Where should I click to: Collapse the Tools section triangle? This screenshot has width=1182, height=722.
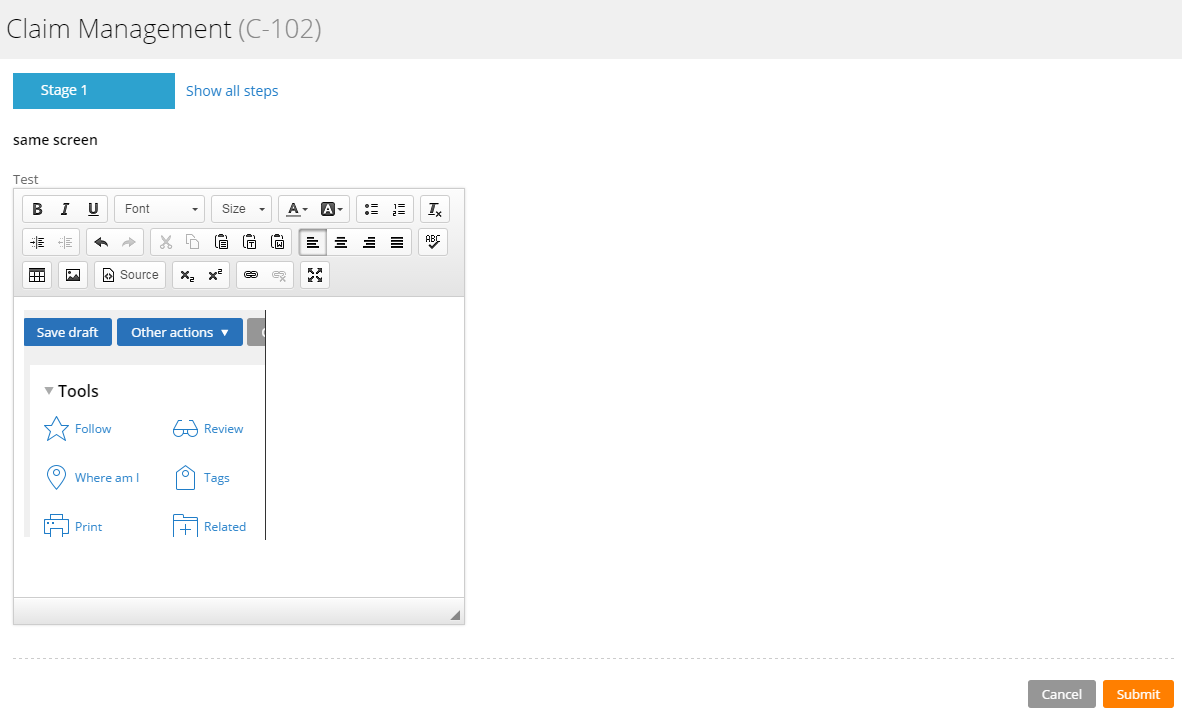49,391
